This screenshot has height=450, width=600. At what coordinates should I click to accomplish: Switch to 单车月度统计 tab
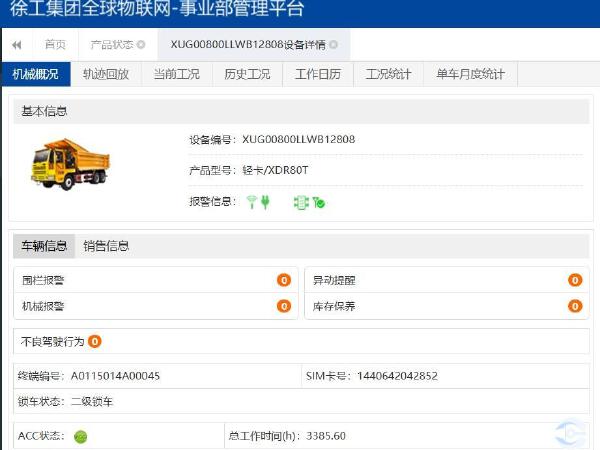click(471, 74)
